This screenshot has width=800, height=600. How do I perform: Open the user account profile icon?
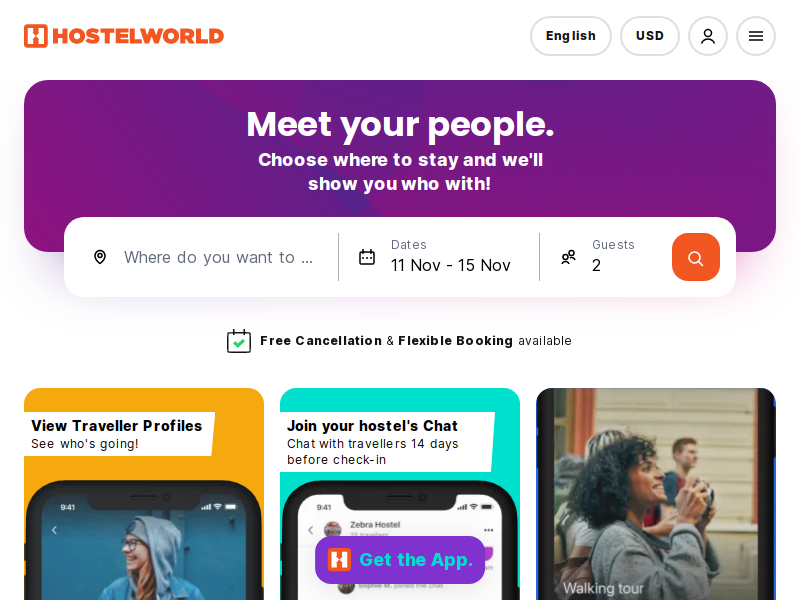708,36
